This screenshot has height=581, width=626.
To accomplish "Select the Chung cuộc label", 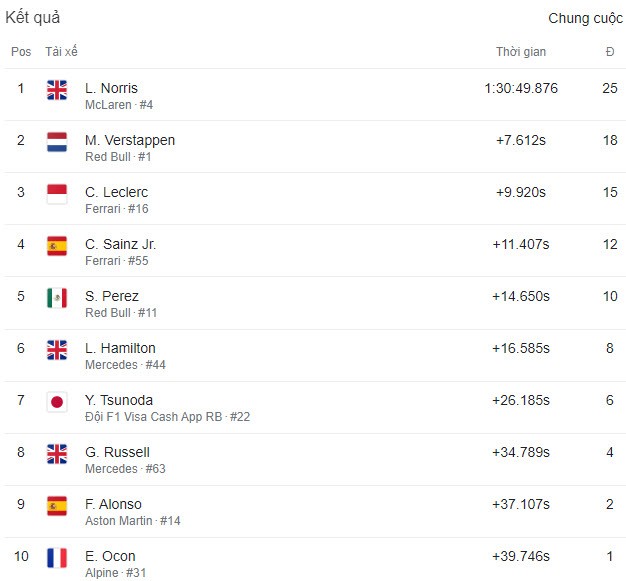I will (585, 18).
